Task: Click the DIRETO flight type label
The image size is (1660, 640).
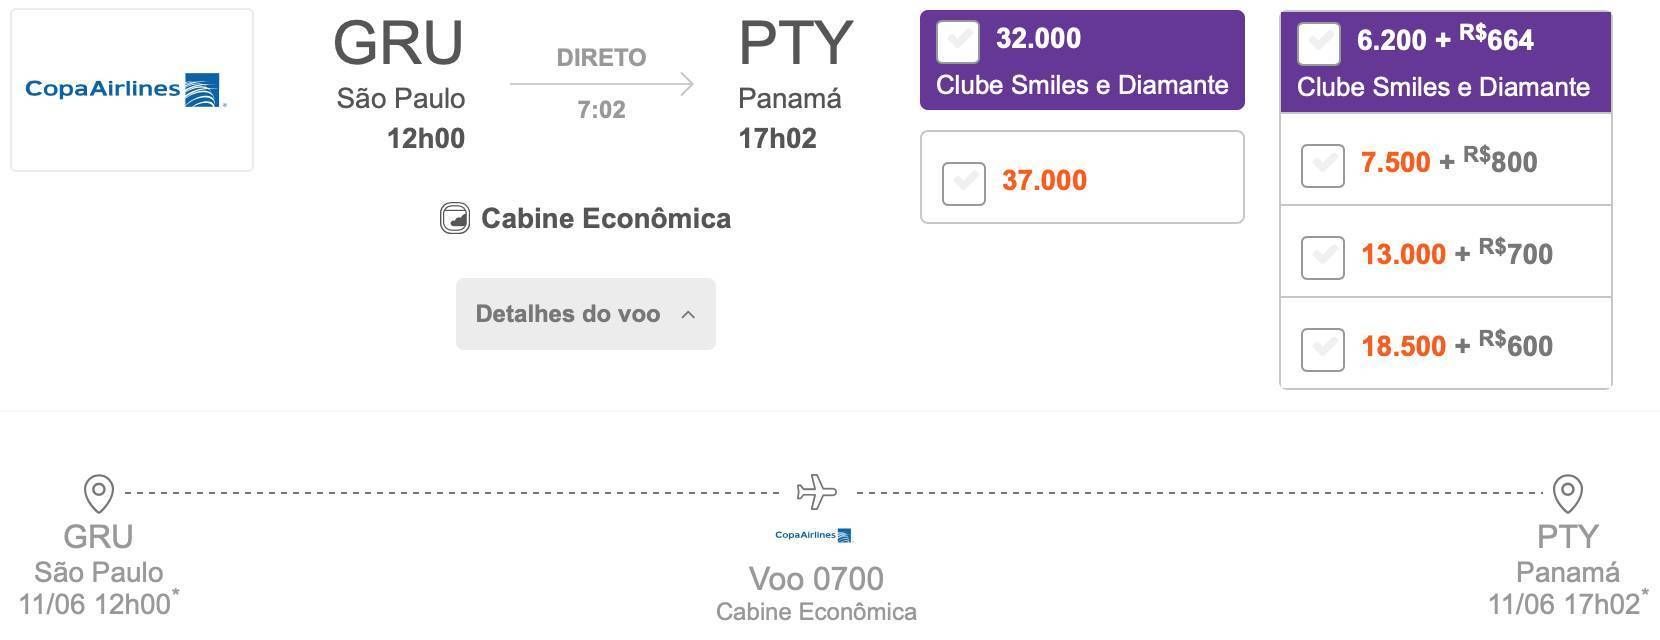Action: click(601, 58)
